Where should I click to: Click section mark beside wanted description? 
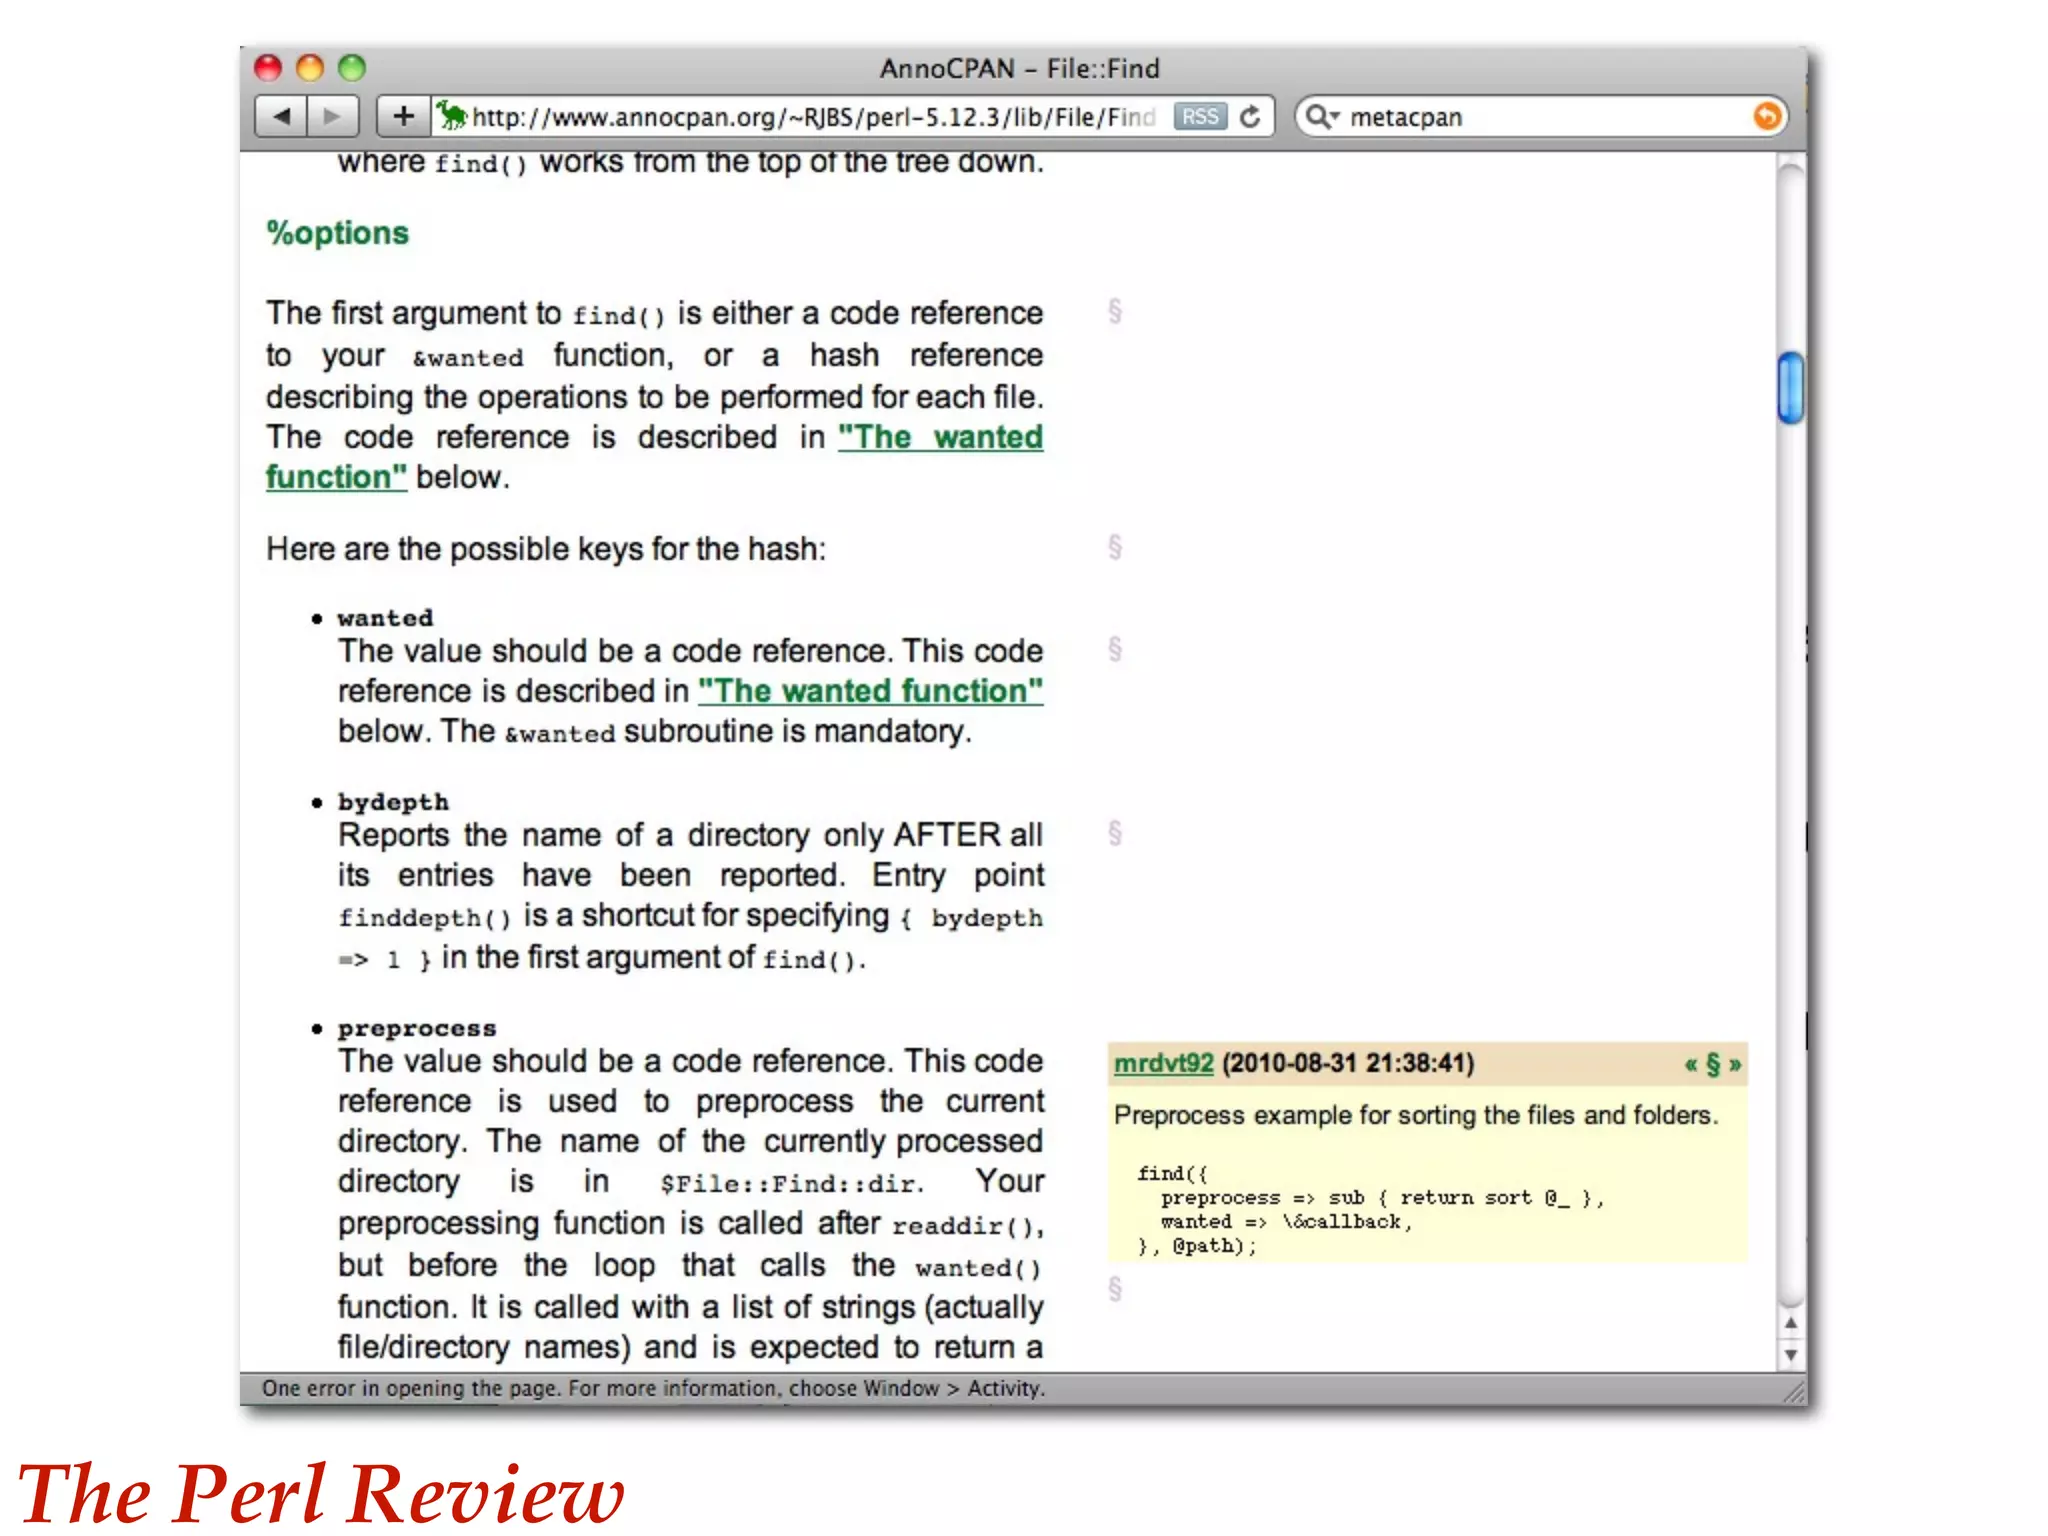tap(1115, 649)
